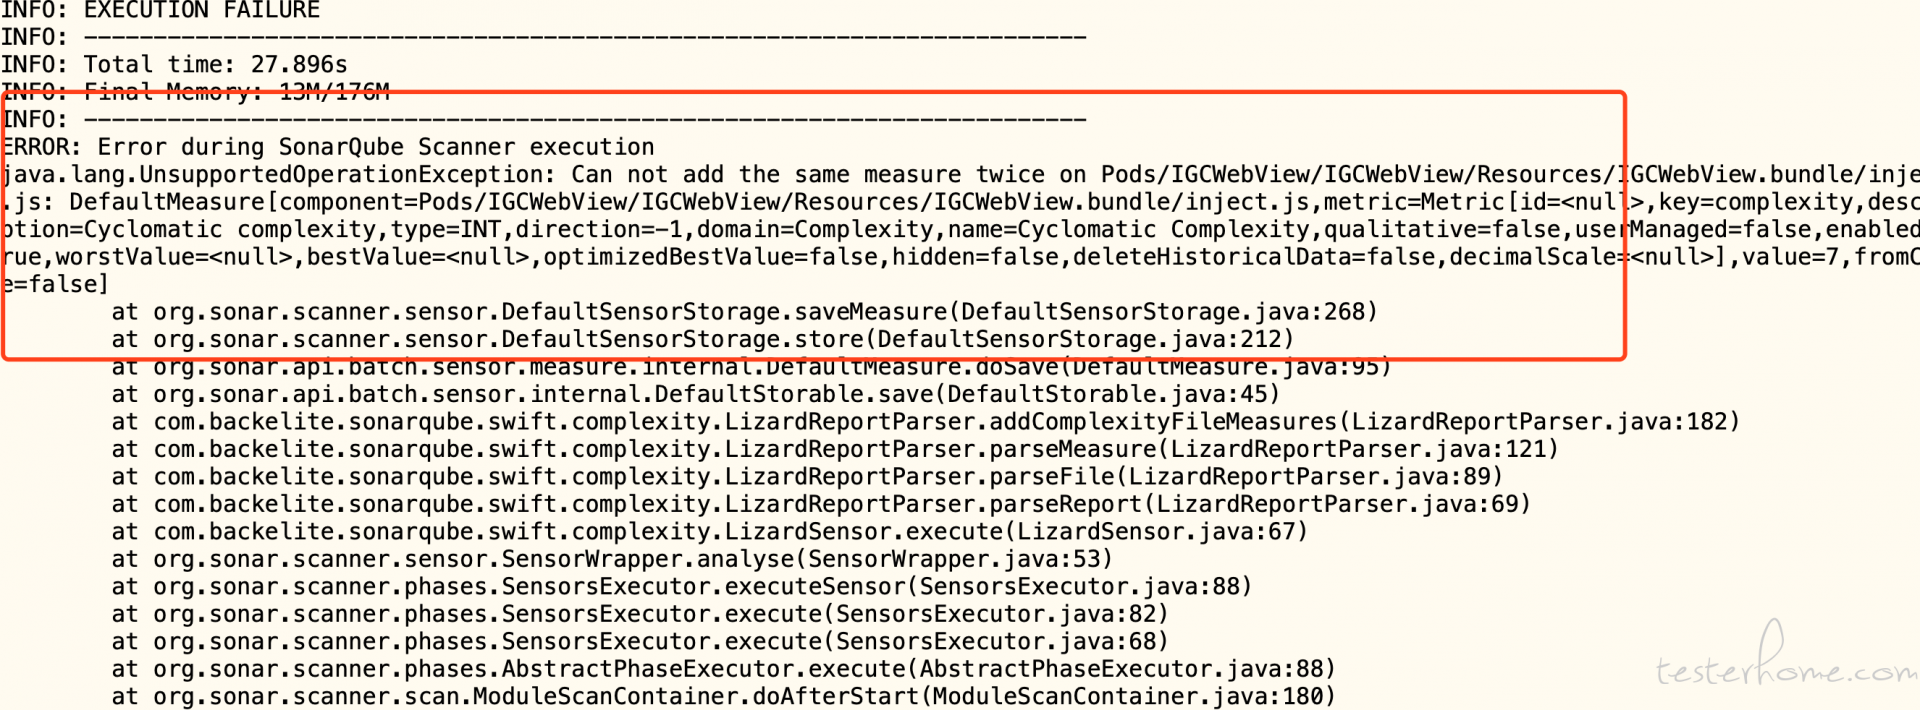Click LizardReportParser.addComplexityFileMeasures stack frame
The image size is (1920, 710).
click(925, 422)
